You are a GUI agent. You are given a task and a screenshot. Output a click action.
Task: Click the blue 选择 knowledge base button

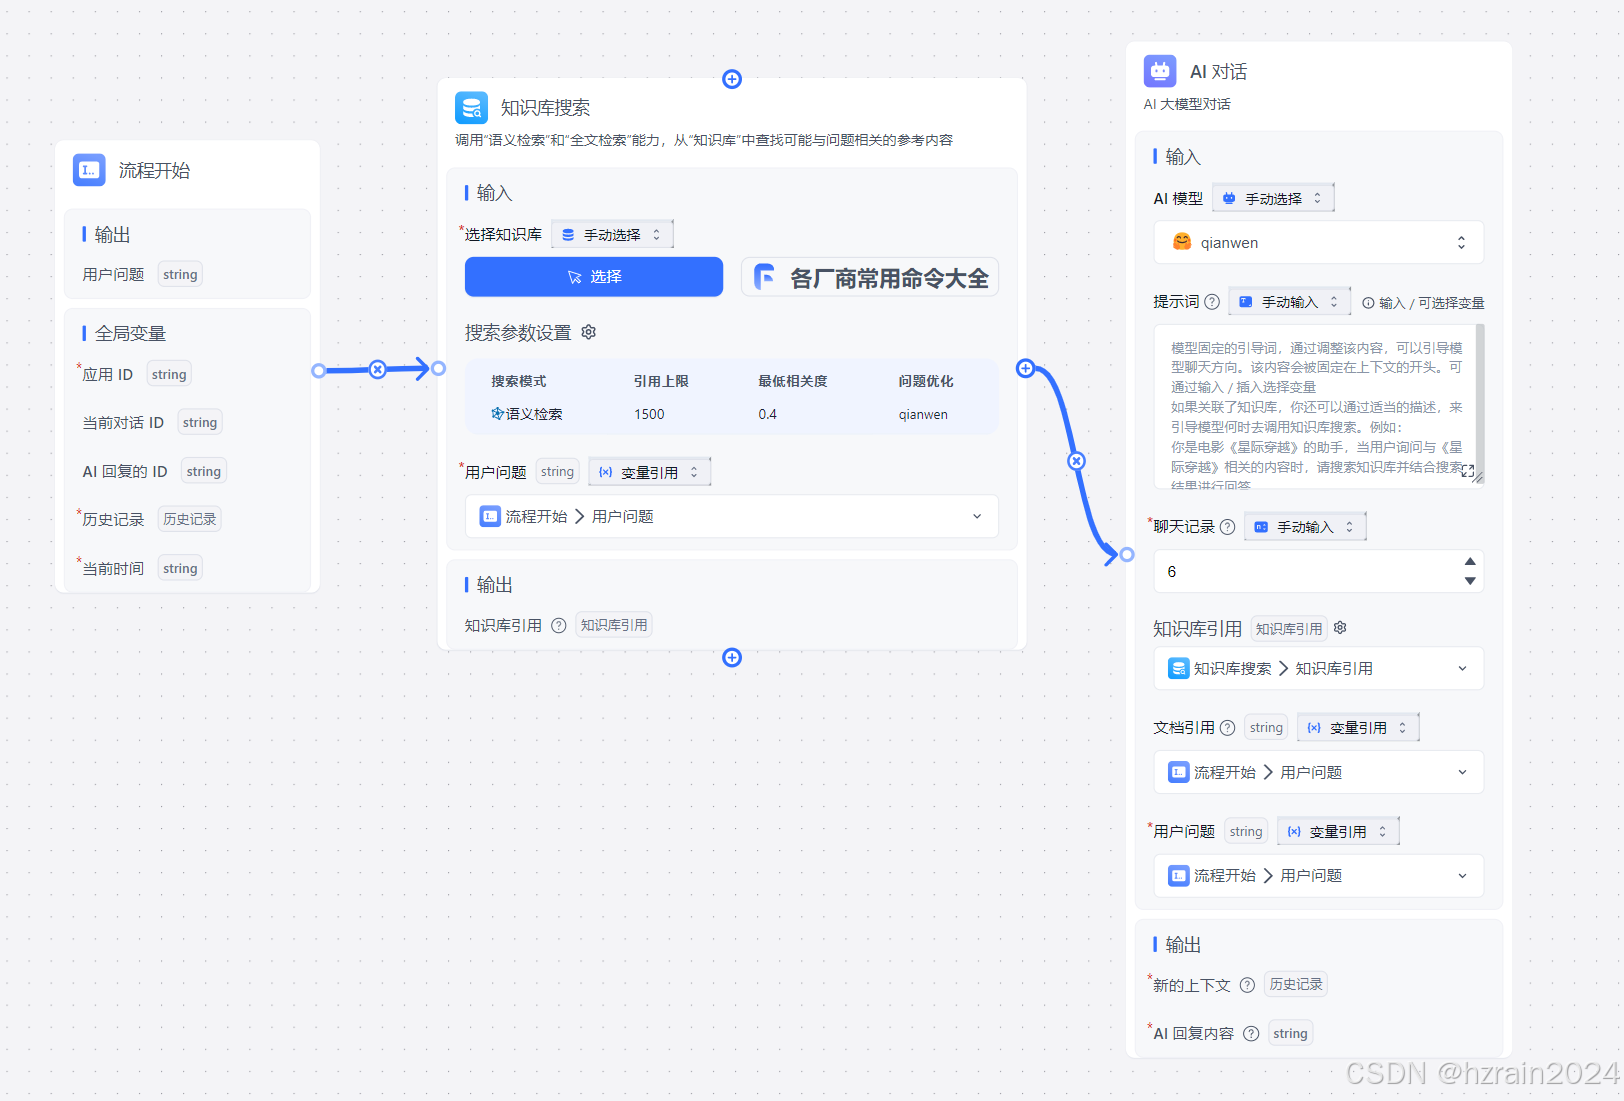coord(594,277)
